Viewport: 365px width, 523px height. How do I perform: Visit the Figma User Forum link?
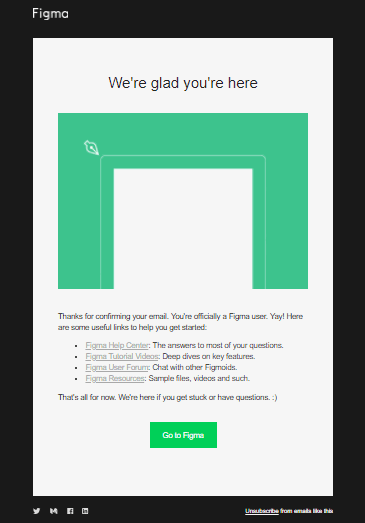(x=117, y=367)
